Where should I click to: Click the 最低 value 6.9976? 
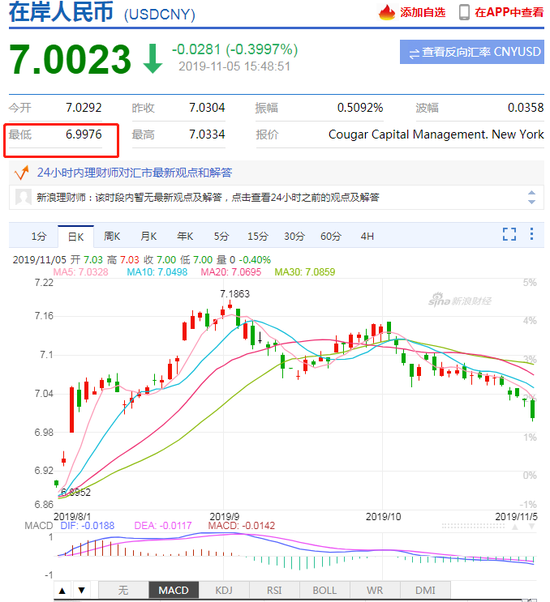[84, 135]
